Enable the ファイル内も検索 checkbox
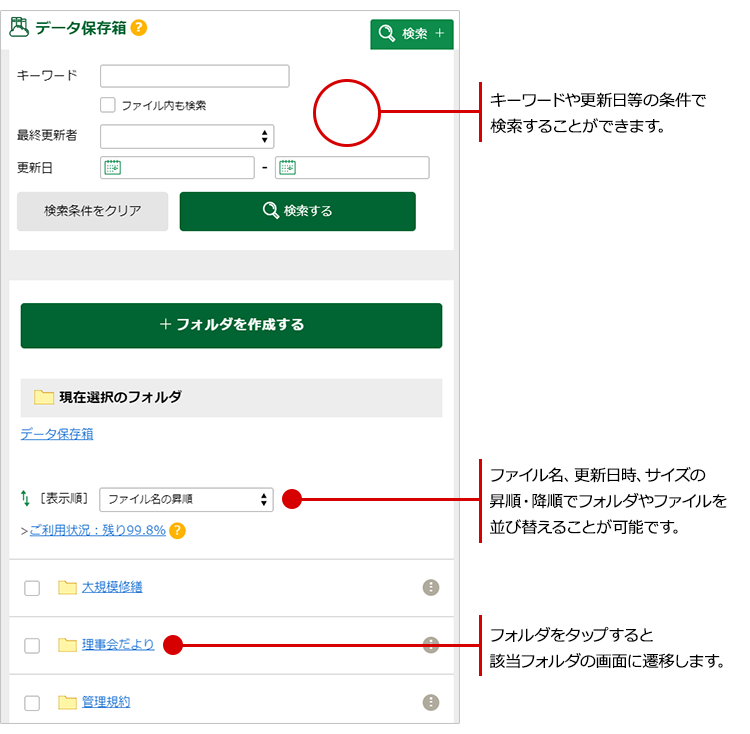This screenshot has width=750, height=734. (108, 105)
